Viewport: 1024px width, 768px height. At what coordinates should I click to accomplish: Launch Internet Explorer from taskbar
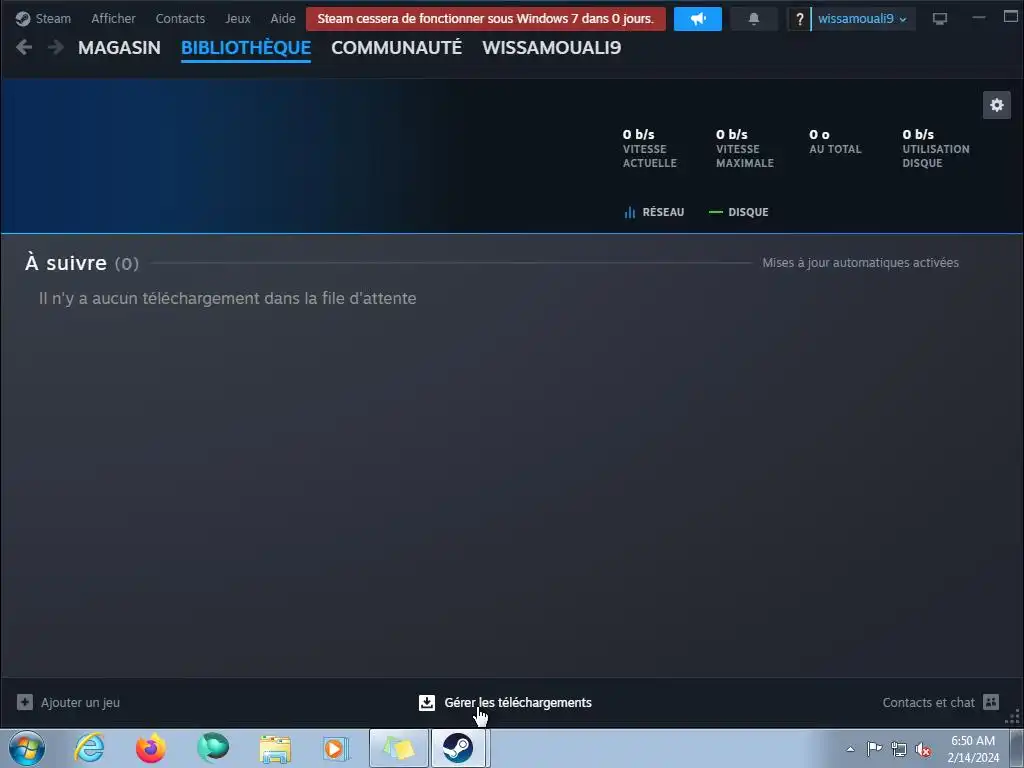pos(89,748)
